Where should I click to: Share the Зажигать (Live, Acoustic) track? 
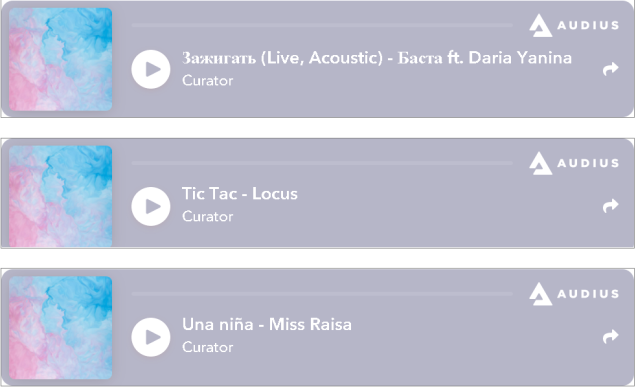click(610, 69)
